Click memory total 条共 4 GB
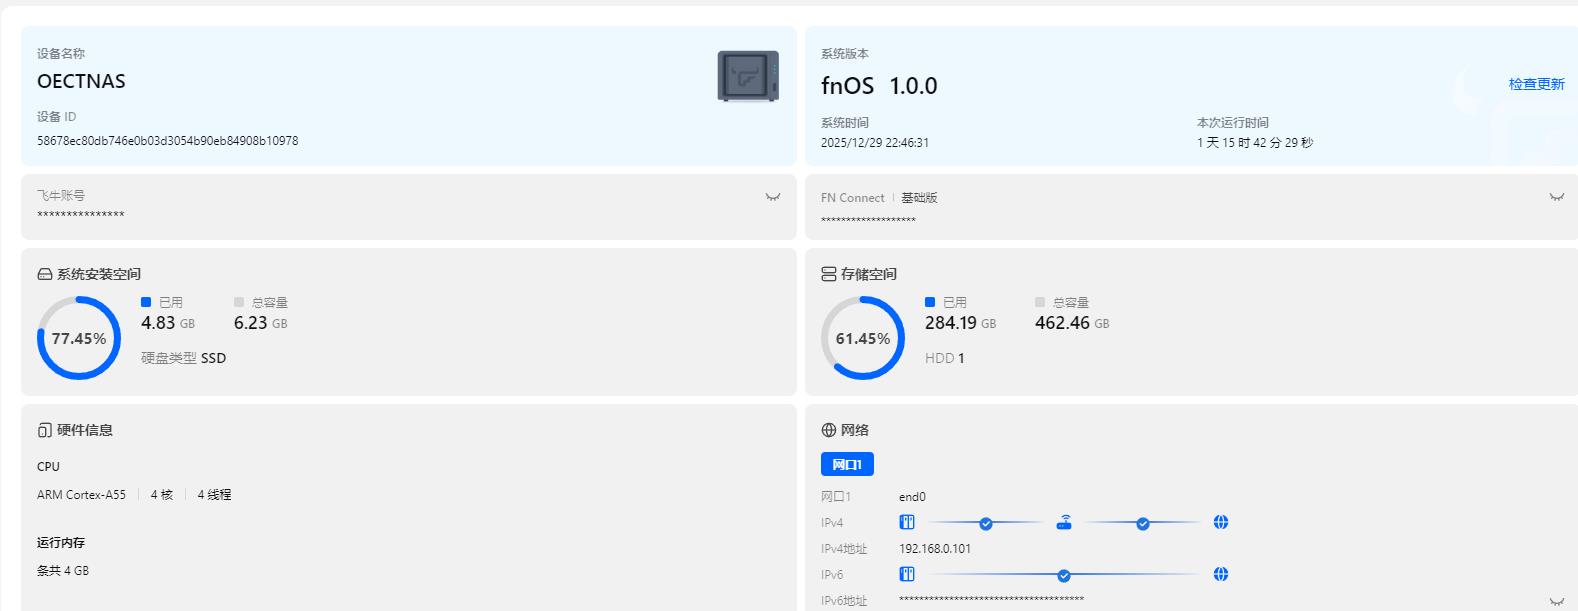 63,571
